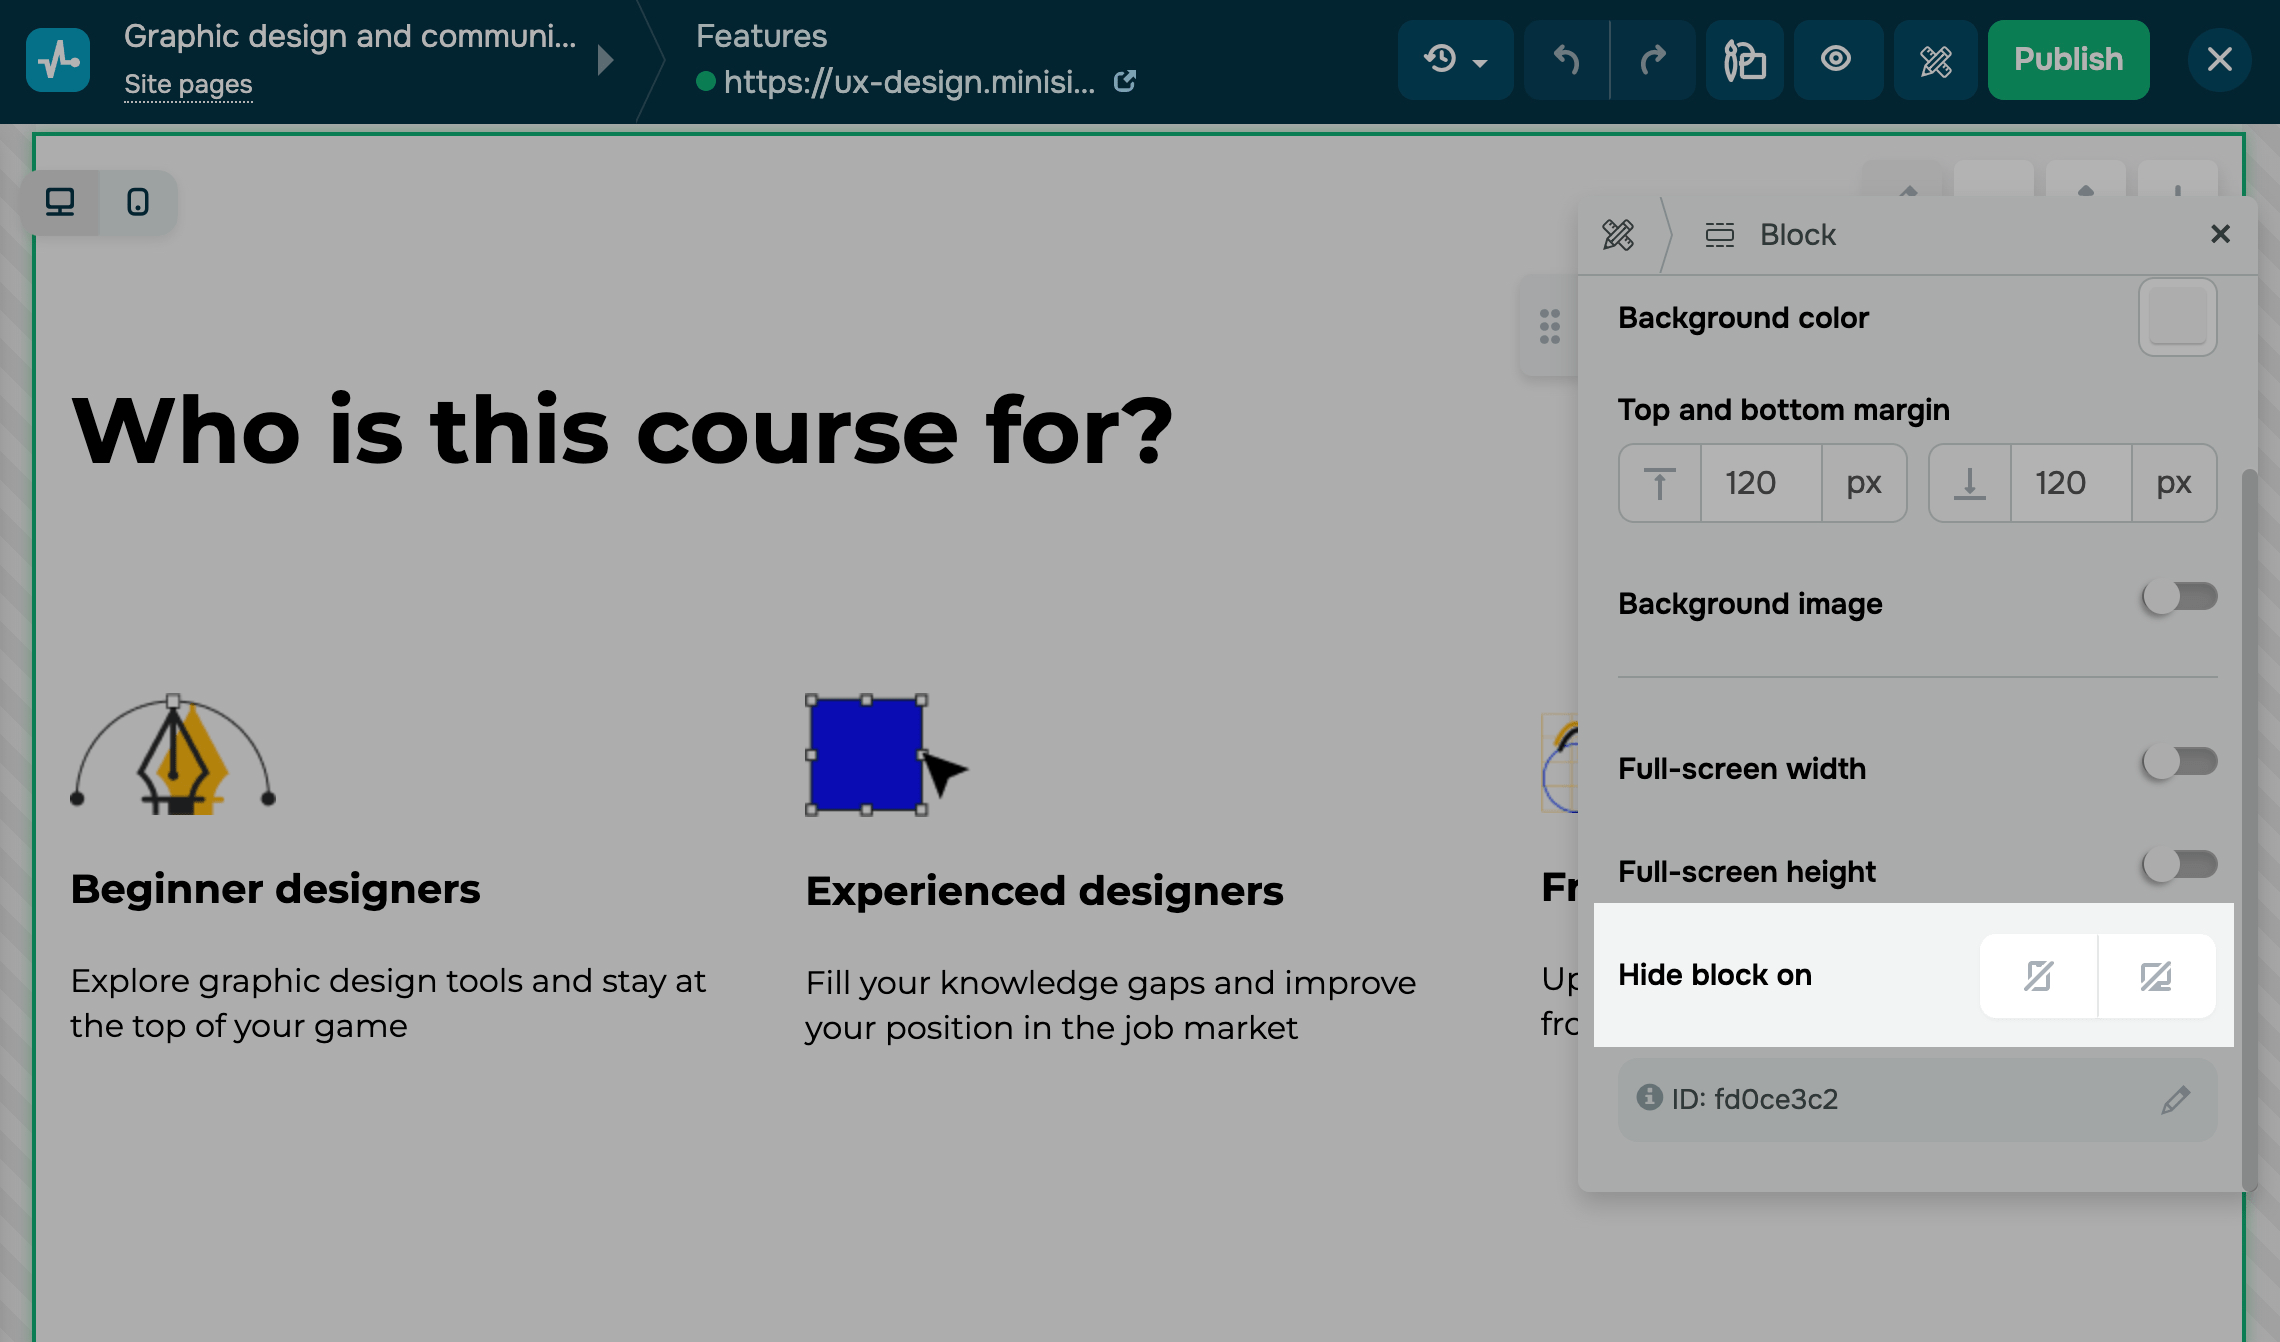Screen dimensions: 2280x1342
Task: Open preview with the eye icon
Action: pyautogui.click(x=1836, y=60)
